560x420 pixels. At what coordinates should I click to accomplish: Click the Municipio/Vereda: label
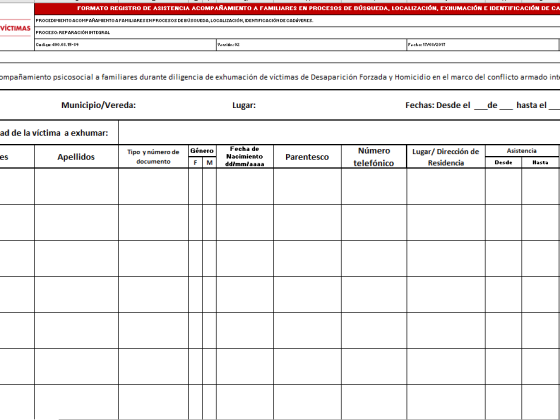click(99, 105)
